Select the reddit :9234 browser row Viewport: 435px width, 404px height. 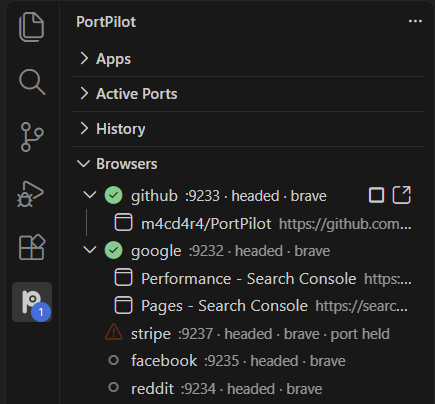pyautogui.click(x=247, y=388)
